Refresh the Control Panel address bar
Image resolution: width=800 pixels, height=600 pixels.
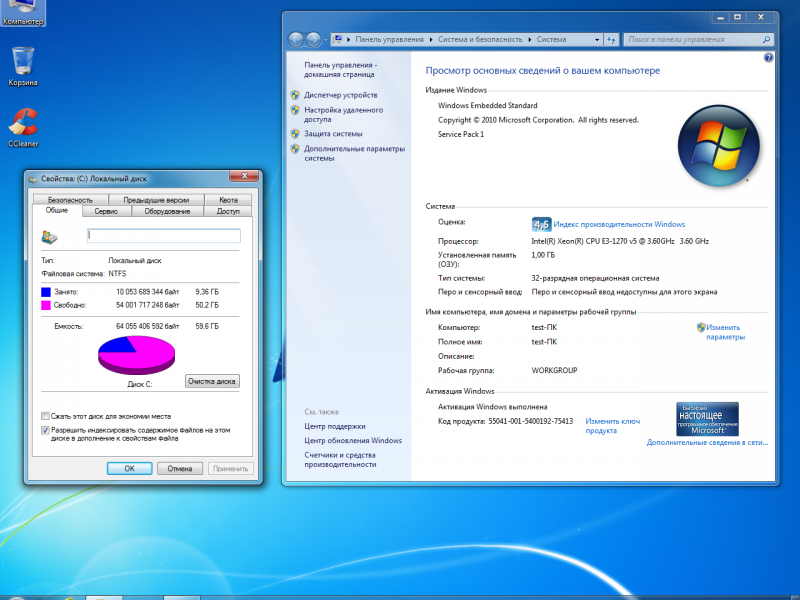coord(611,39)
